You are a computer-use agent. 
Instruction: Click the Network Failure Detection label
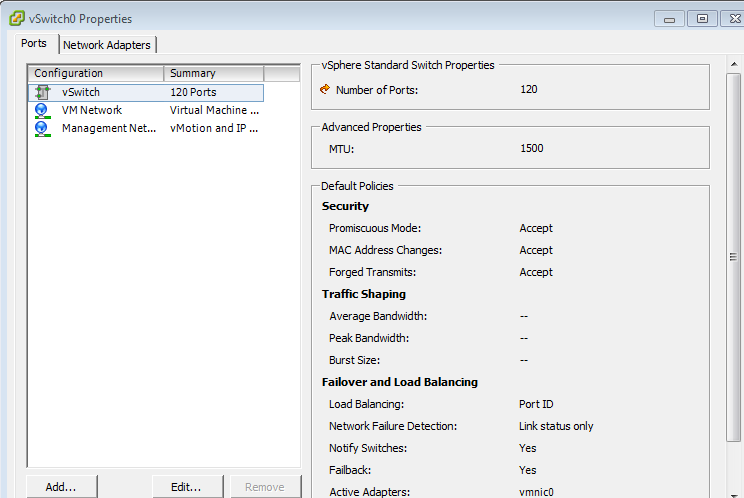point(393,426)
